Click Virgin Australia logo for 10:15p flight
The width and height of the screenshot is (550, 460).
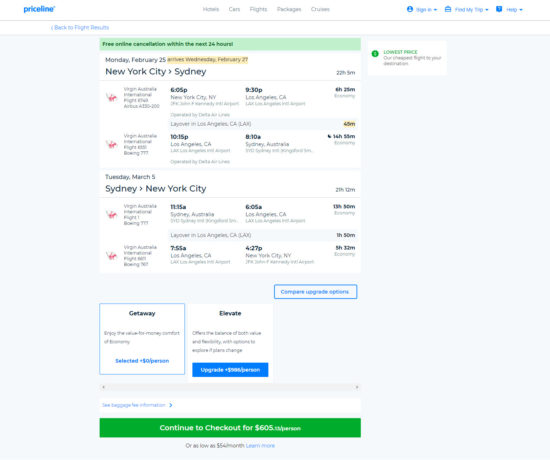[112, 144]
